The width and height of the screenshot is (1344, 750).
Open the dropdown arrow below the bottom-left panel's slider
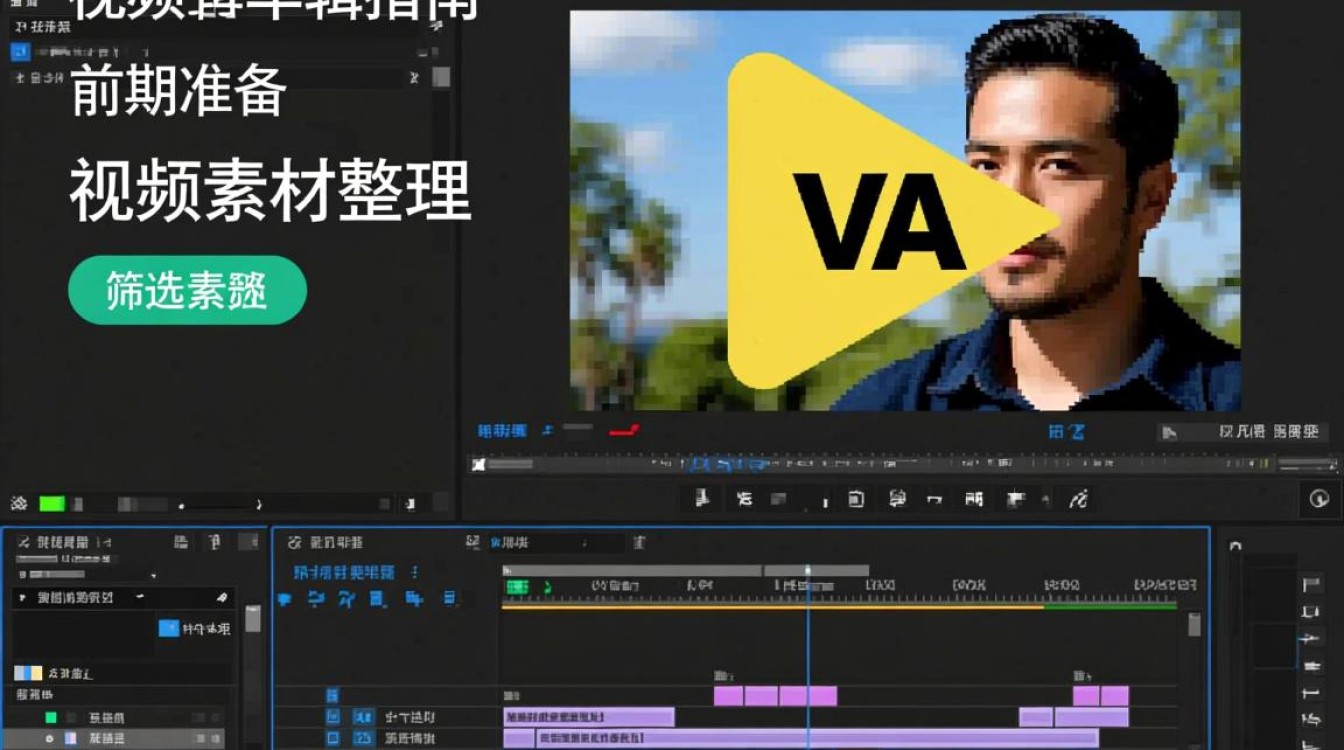point(153,576)
